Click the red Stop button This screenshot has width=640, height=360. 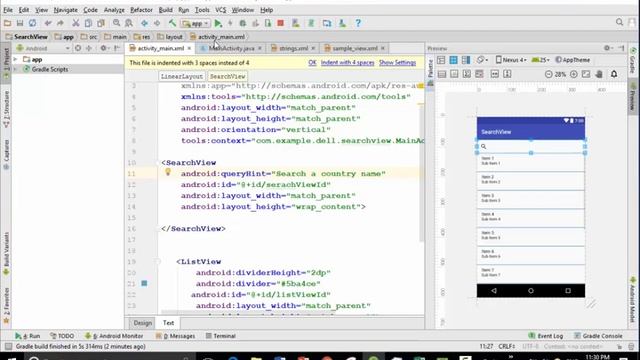click(280, 23)
